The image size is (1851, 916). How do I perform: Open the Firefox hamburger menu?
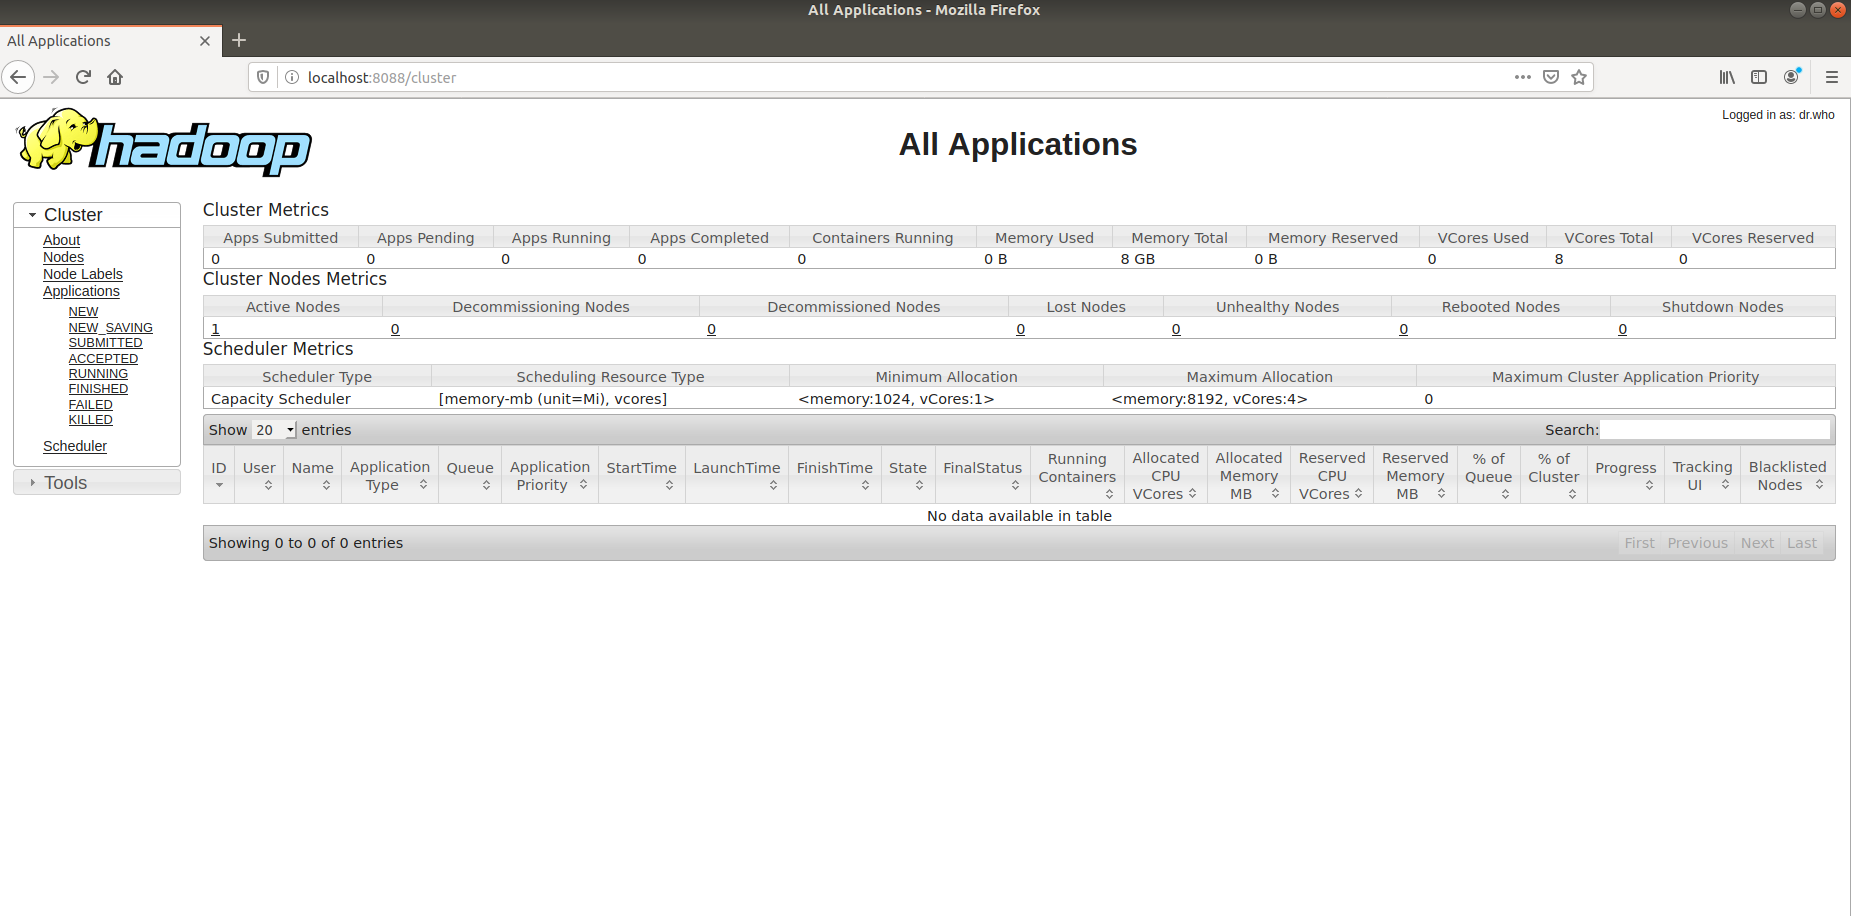pyautogui.click(x=1832, y=77)
